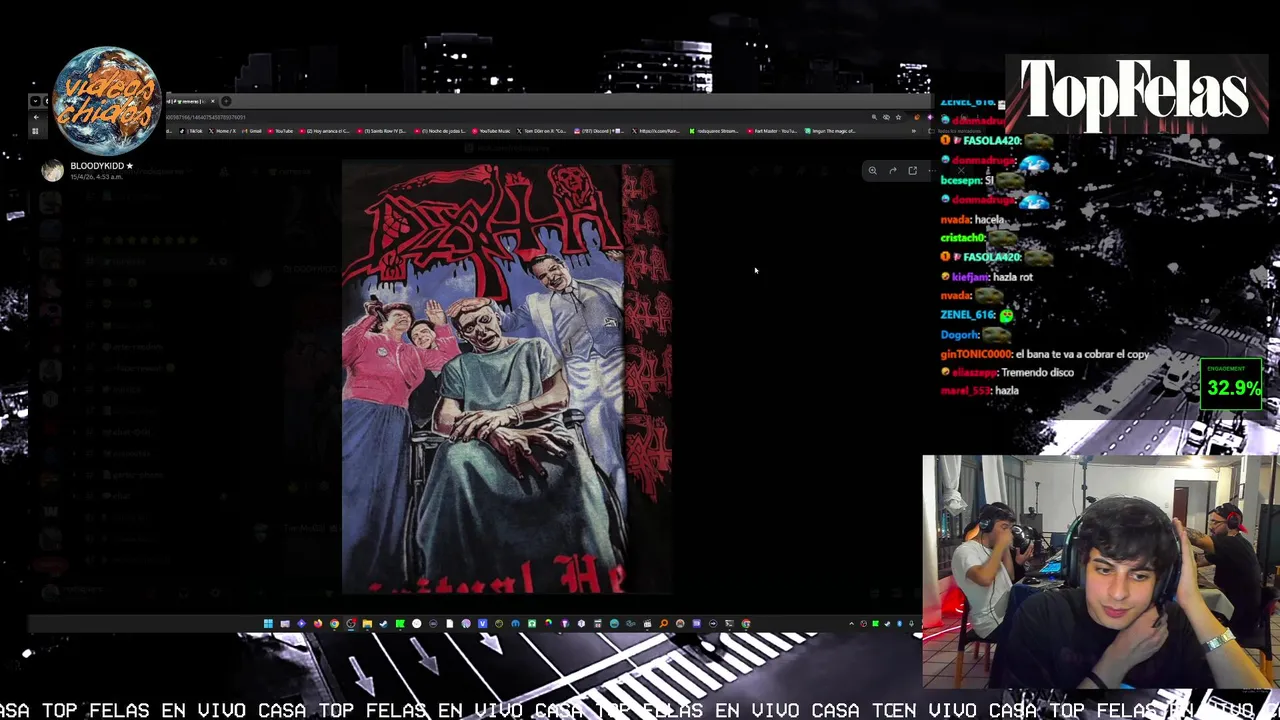The image size is (1280, 720).
Task: Open the Hoy arranca el C... bookmark
Action: (x=324, y=131)
